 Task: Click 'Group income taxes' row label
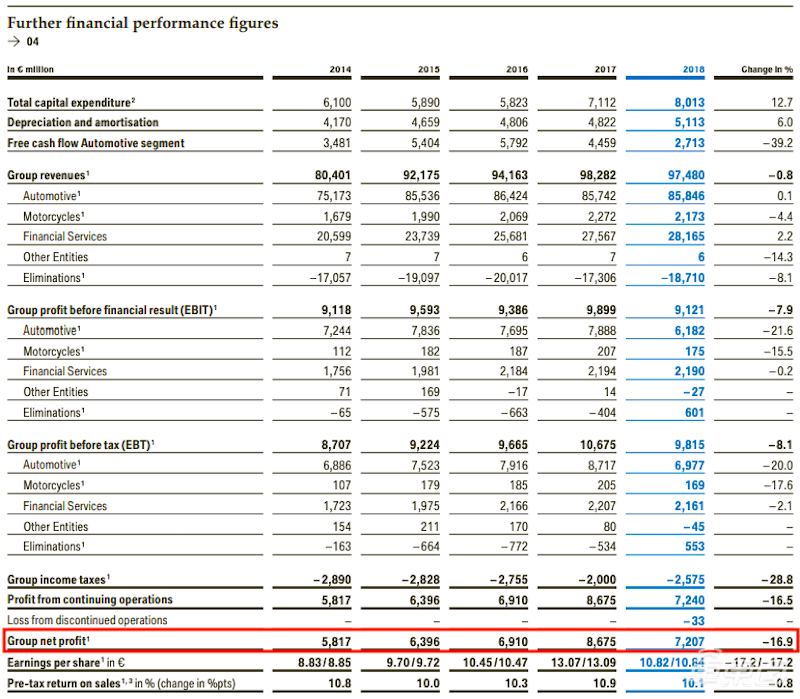coord(58,579)
